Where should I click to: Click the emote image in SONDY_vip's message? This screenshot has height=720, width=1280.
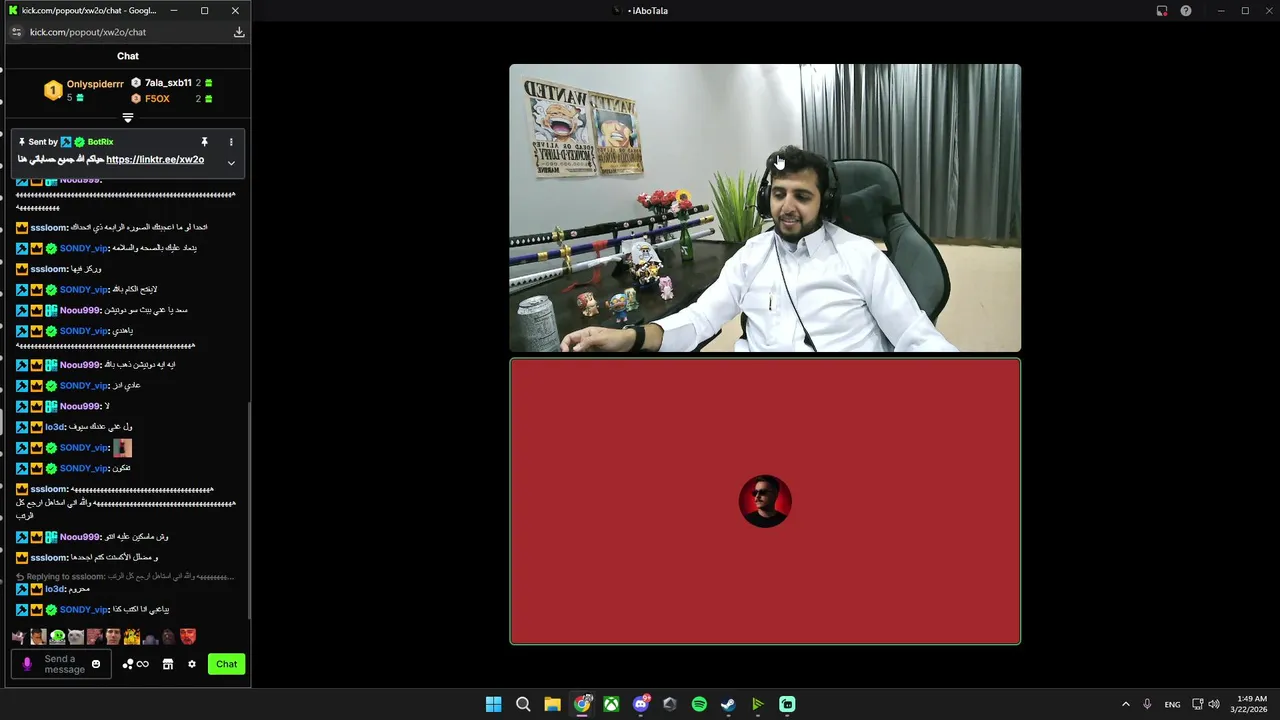[x=122, y=448]
